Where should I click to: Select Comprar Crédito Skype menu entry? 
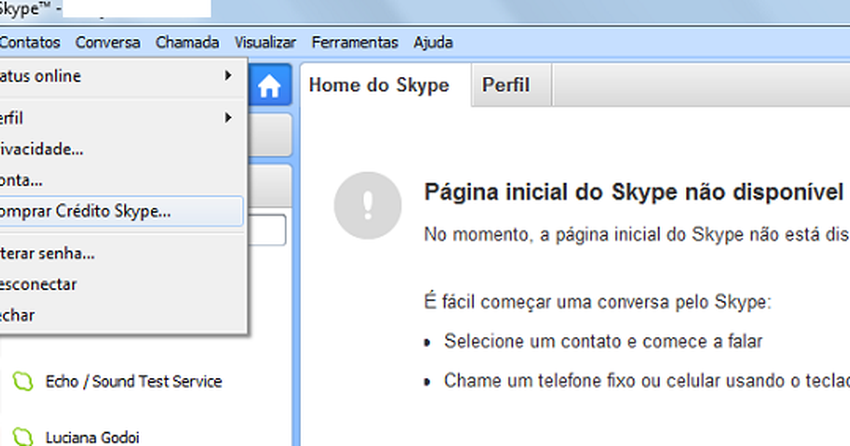[121, 211]
